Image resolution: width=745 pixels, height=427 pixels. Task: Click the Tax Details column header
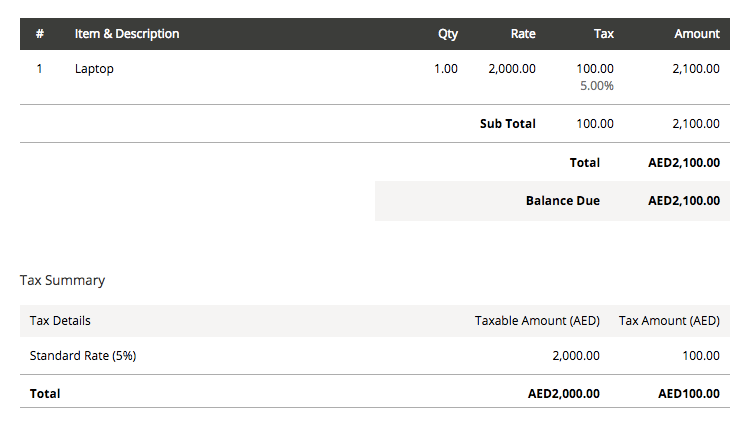point(60,321)
